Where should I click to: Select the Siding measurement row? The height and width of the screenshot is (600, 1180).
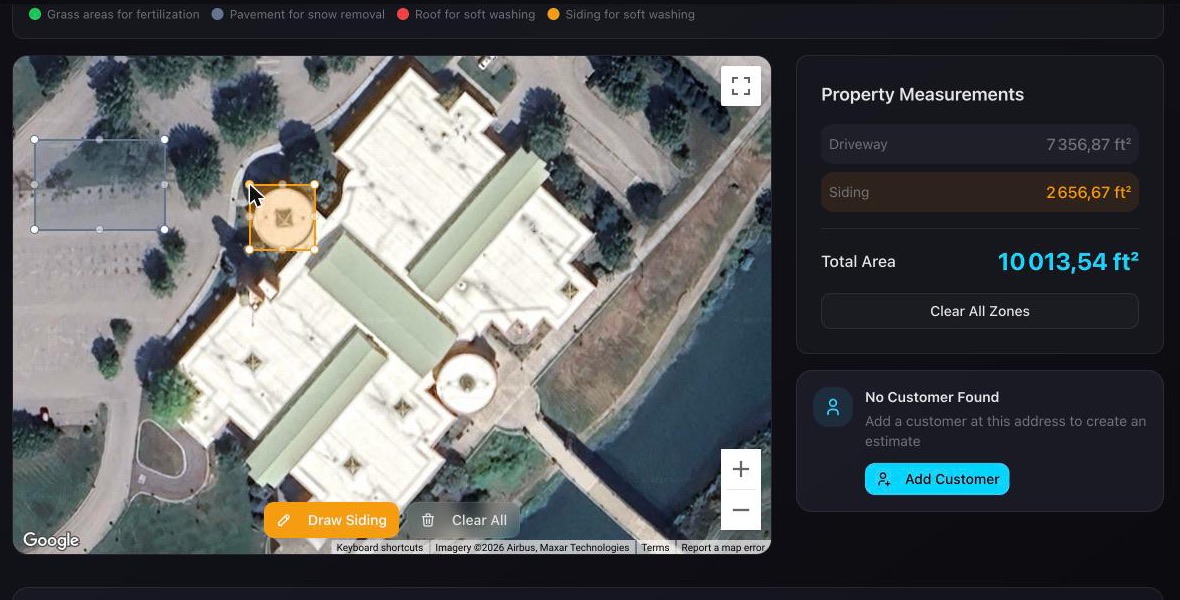[x=979, y=192]
